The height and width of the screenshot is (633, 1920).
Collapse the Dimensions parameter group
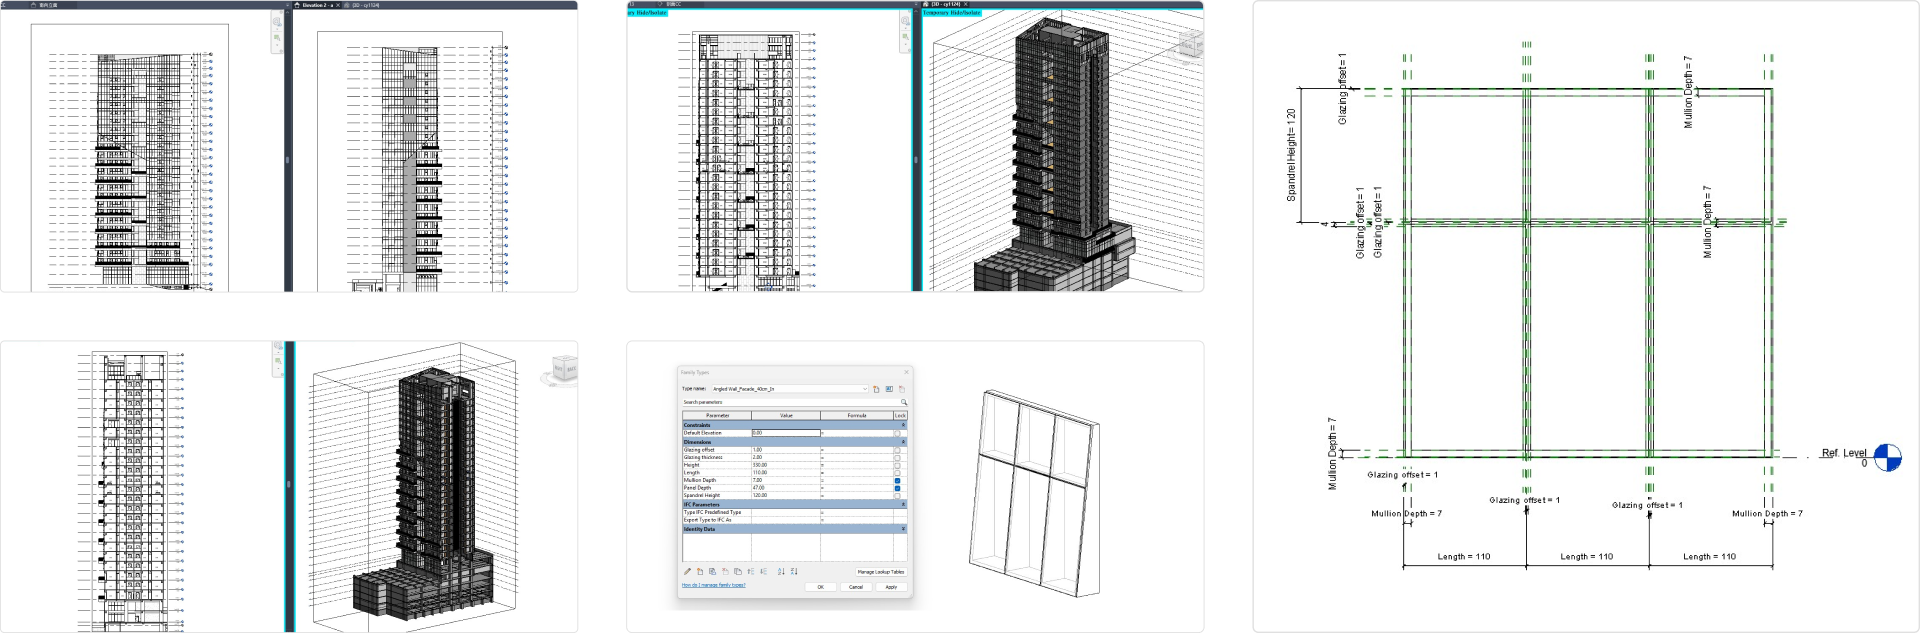903,442
